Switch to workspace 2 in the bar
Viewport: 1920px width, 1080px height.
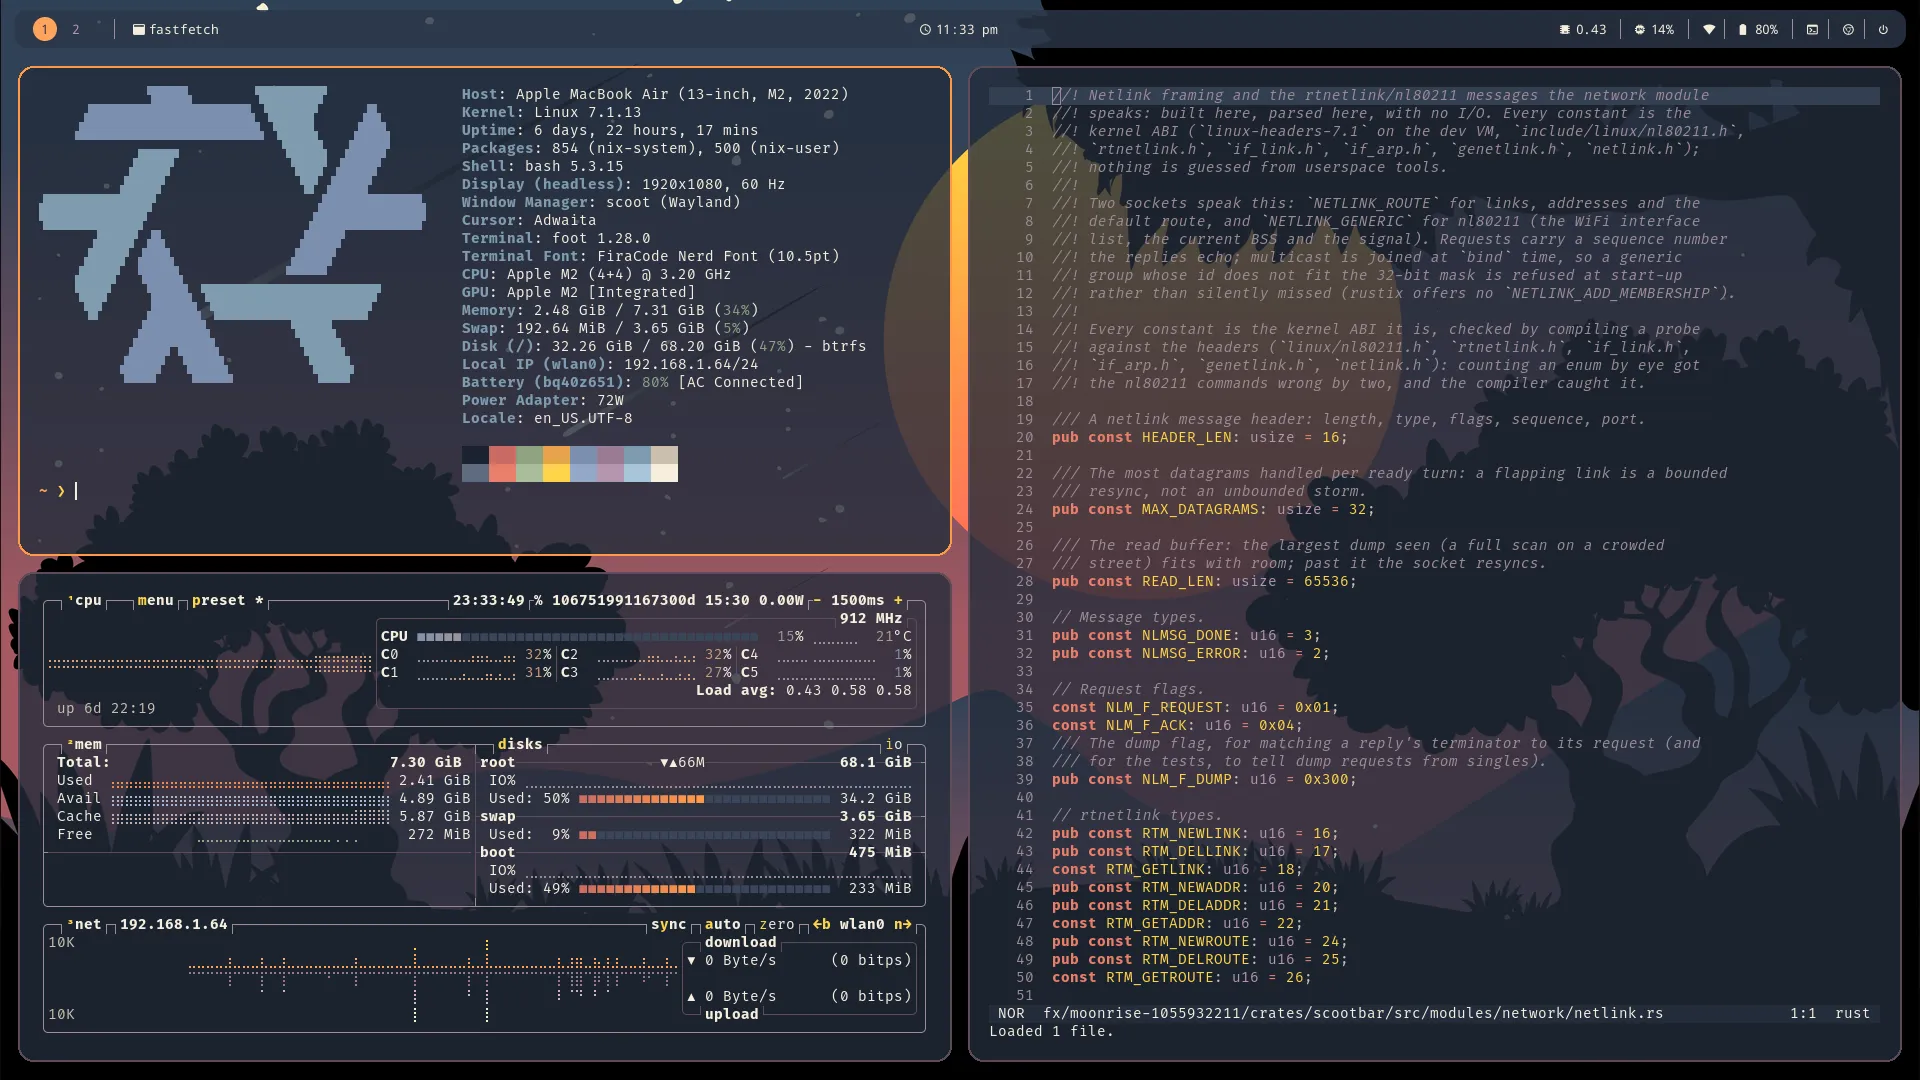point(75,29)
